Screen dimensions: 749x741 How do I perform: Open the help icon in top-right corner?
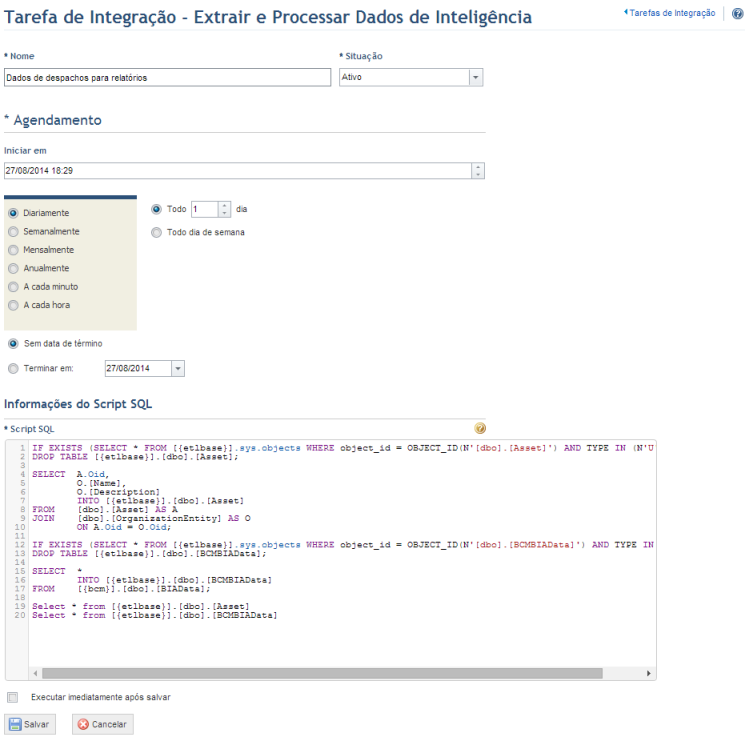[737, 13]
